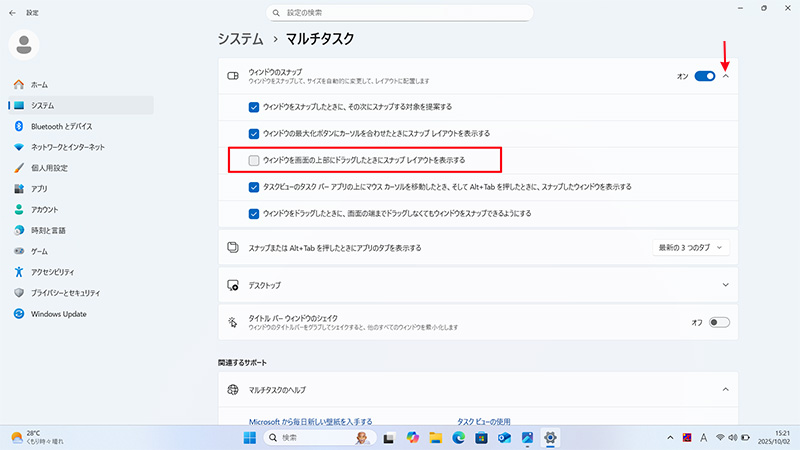Open ネットワークとインターネット in the sidebar
The image size is (800, 450).
pos(66,147)
